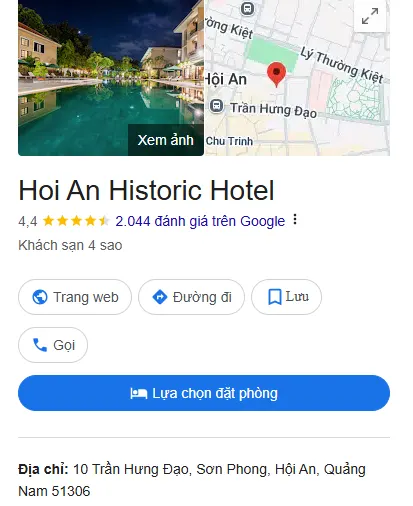Expand the map to full view

[370, 16]
